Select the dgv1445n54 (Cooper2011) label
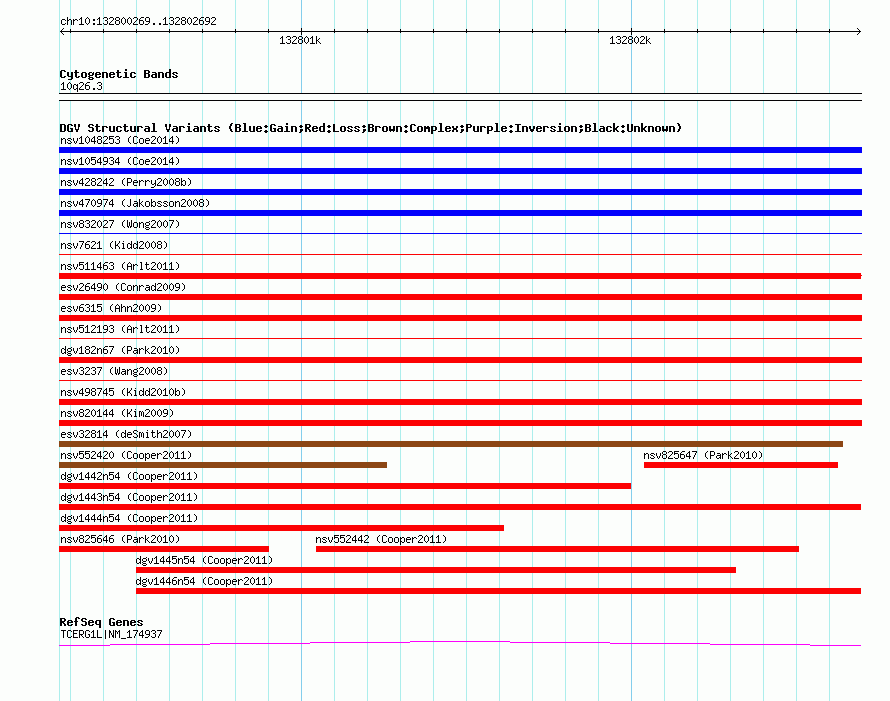The image size is (890, 701). point(204,560)
